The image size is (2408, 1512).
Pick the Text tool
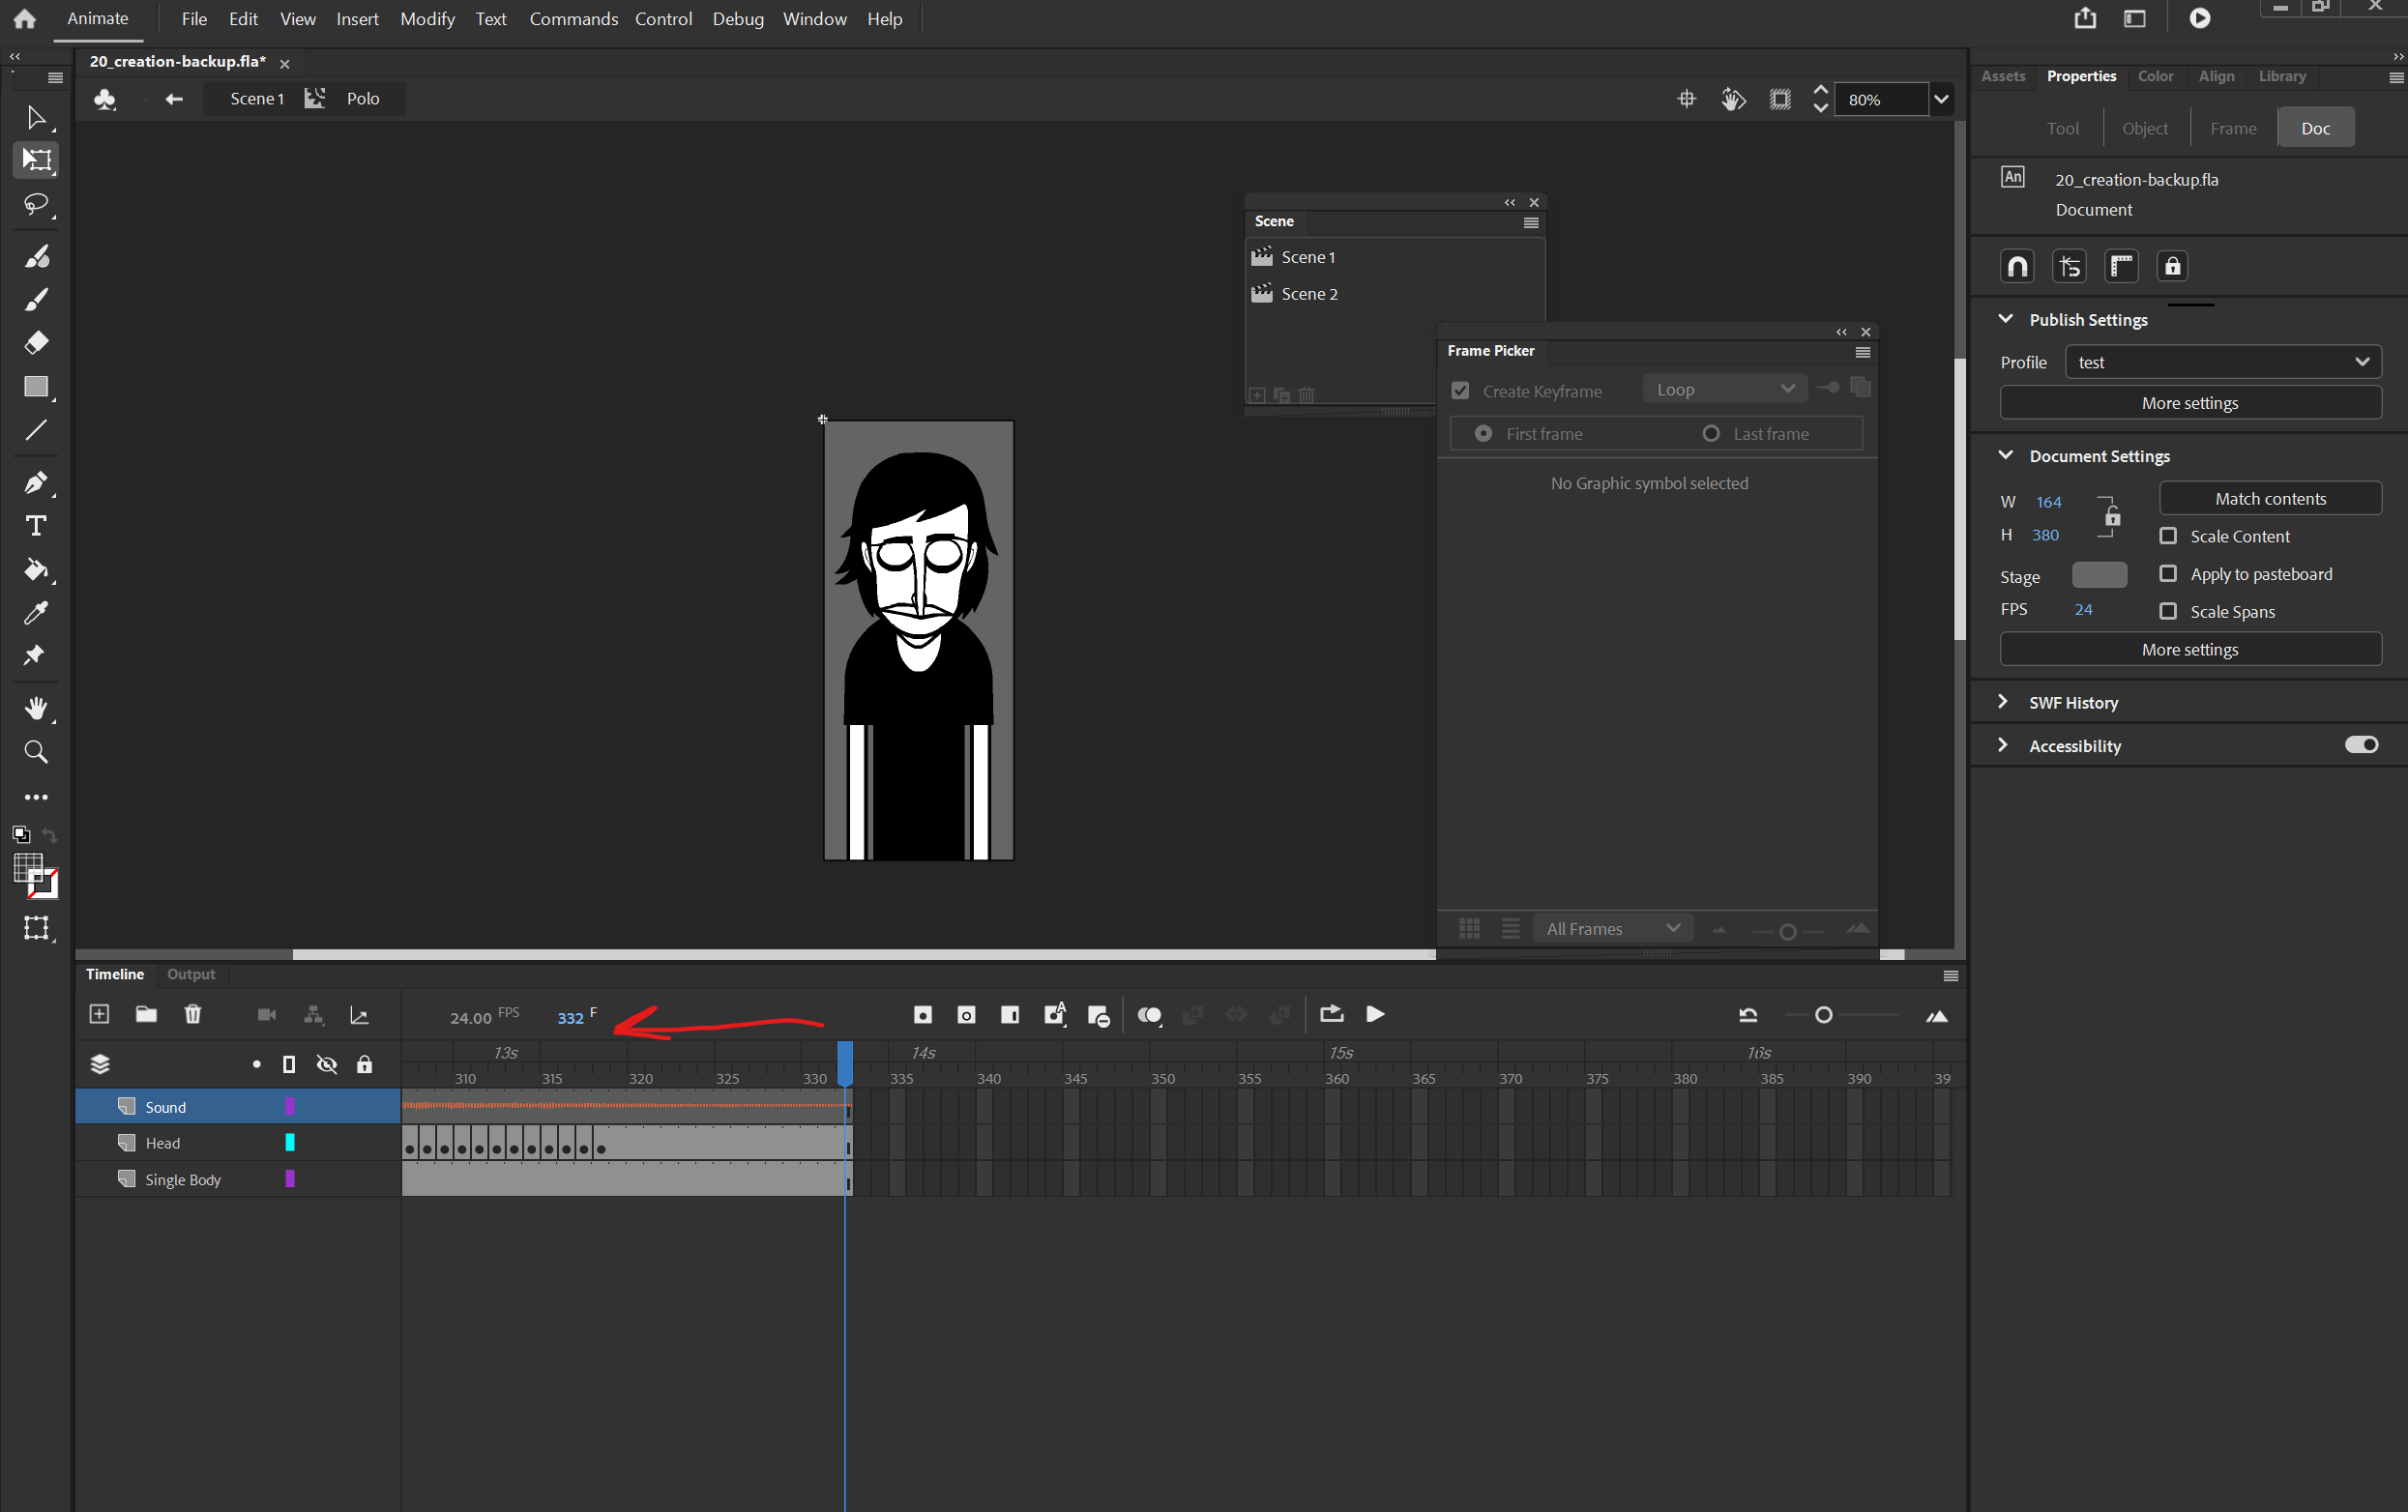pos(36,526)
